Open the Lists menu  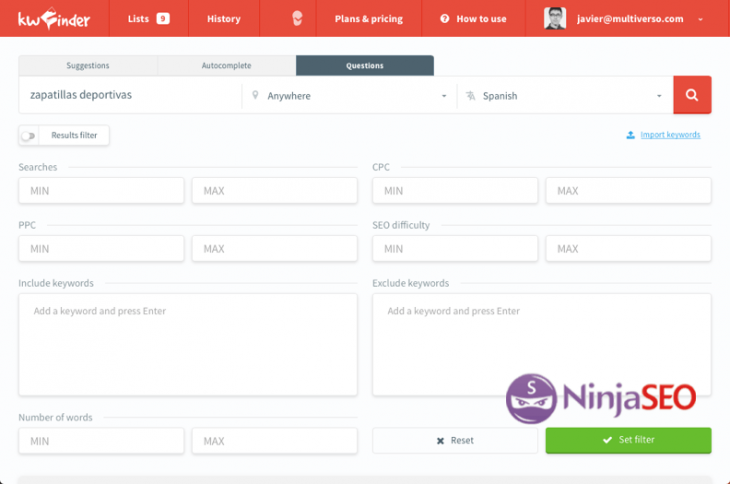(149, 19)
